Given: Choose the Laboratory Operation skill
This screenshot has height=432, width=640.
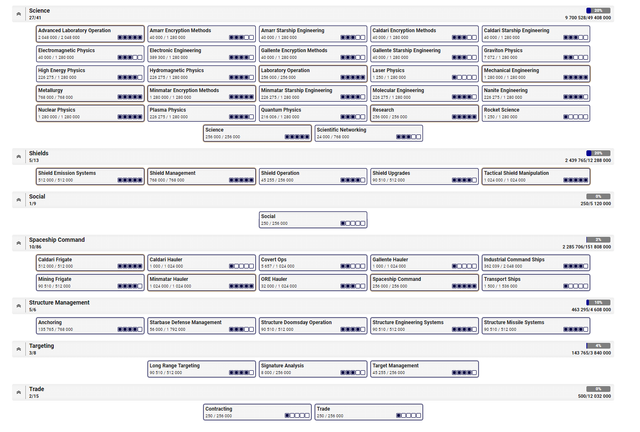Looking at the screenshot, I should [313, 74].
